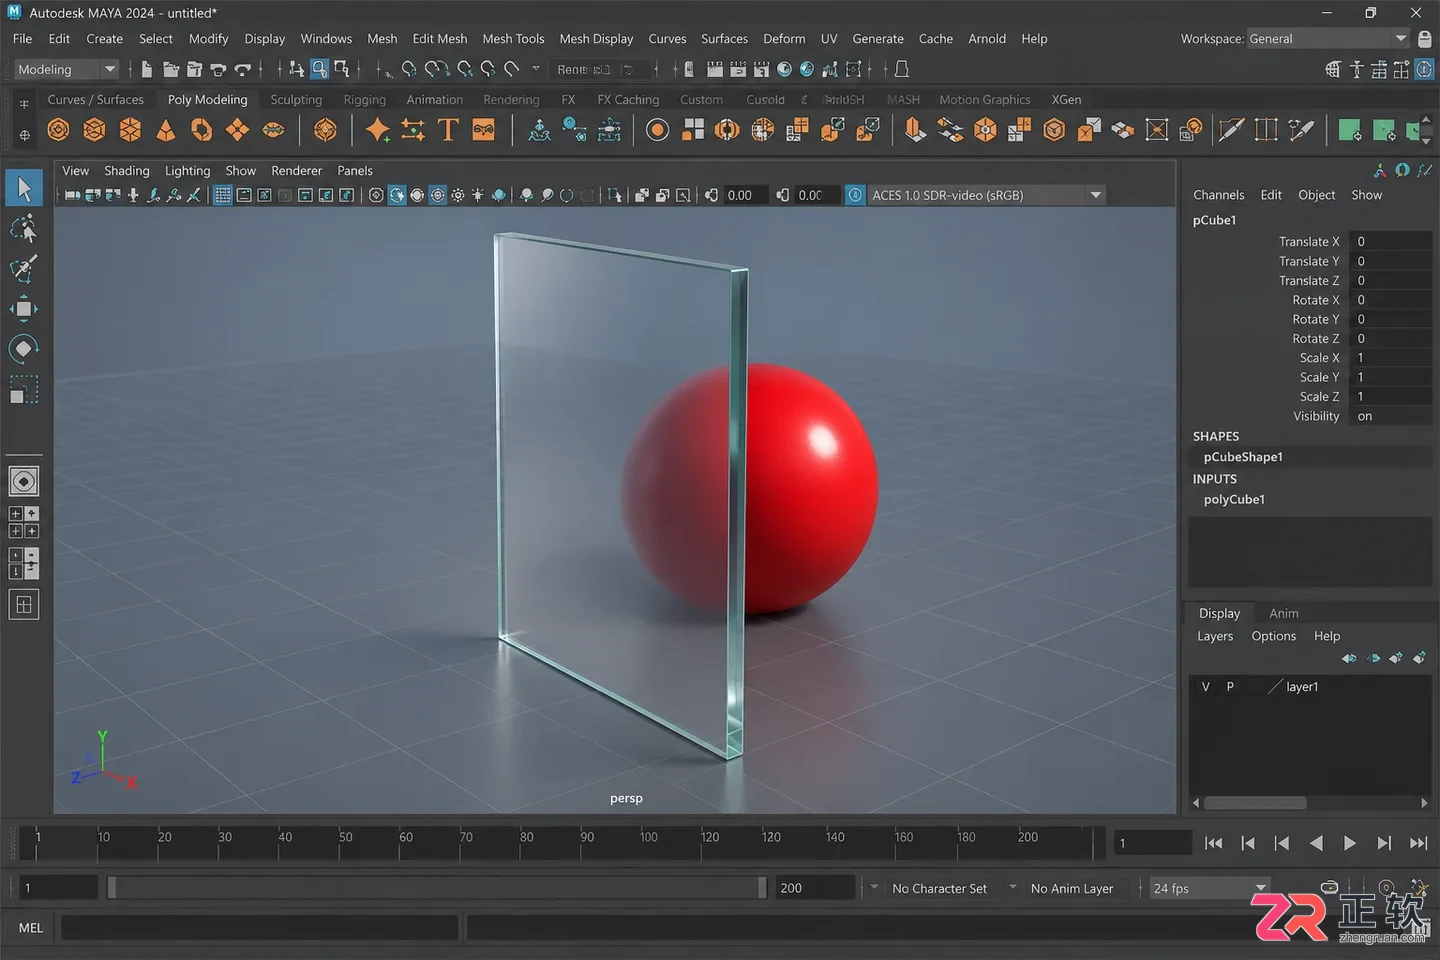Screen dimensions: 1440x960
Task: Open the No Anim Layer dropdown
Action: click(1072, 888)
